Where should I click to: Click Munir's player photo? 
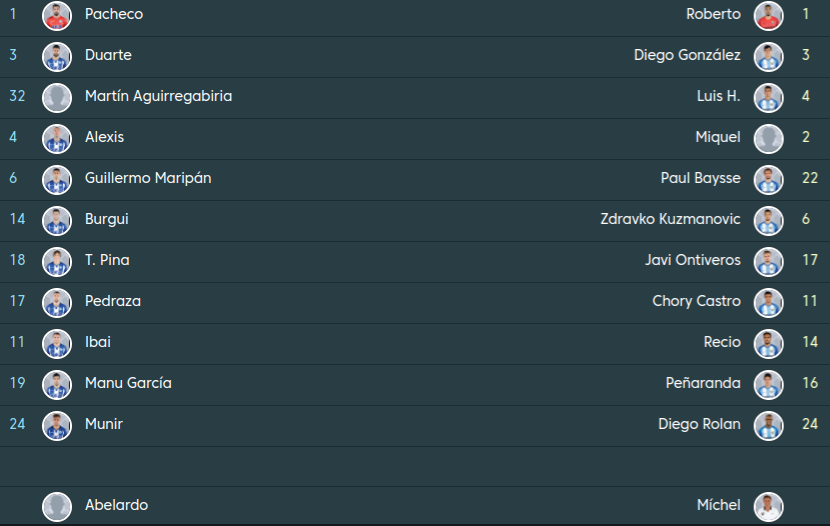57,425
